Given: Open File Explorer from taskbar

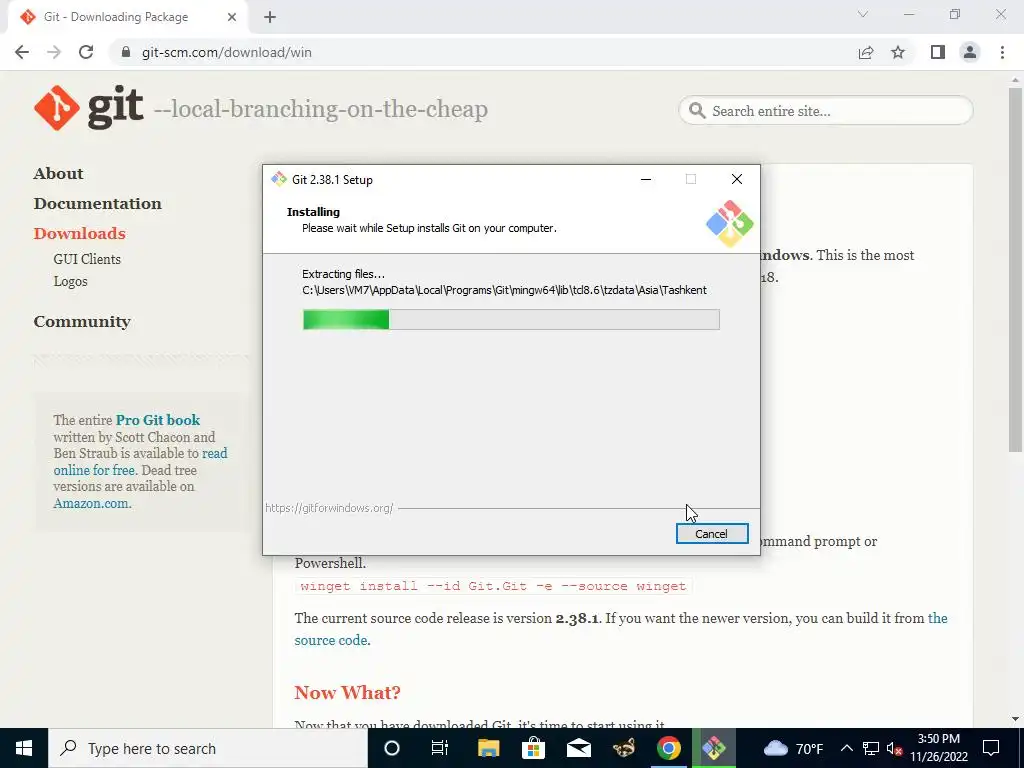Looking at the screenshot, I should [x=488, y=748].
